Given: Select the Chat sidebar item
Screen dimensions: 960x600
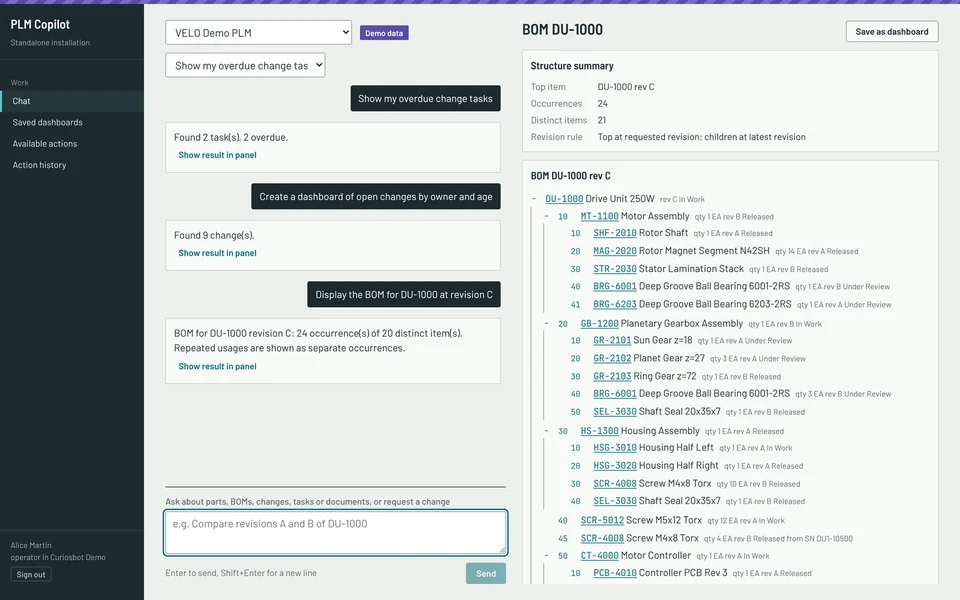Looking at the screenshot, I should (21, 101).
